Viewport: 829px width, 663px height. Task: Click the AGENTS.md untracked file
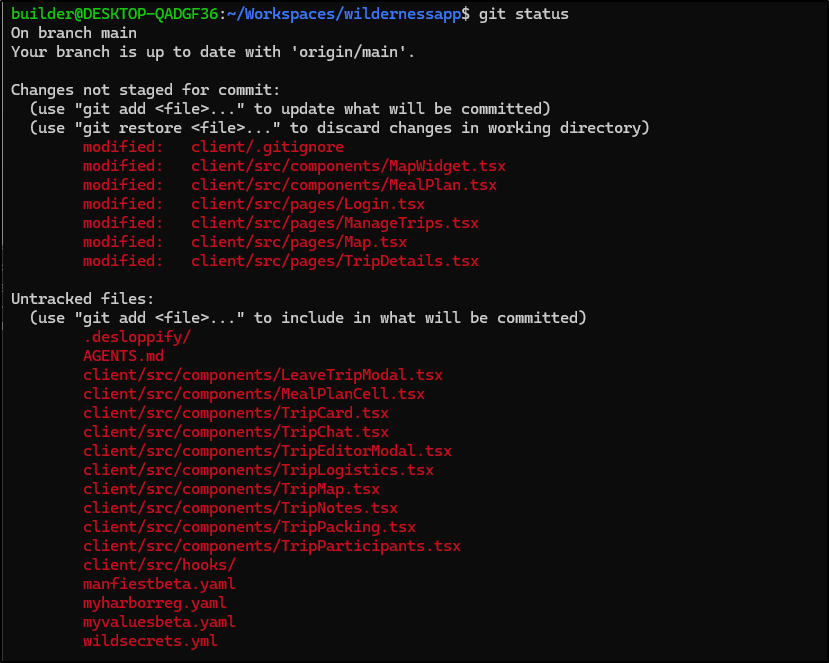click(123, 356)
